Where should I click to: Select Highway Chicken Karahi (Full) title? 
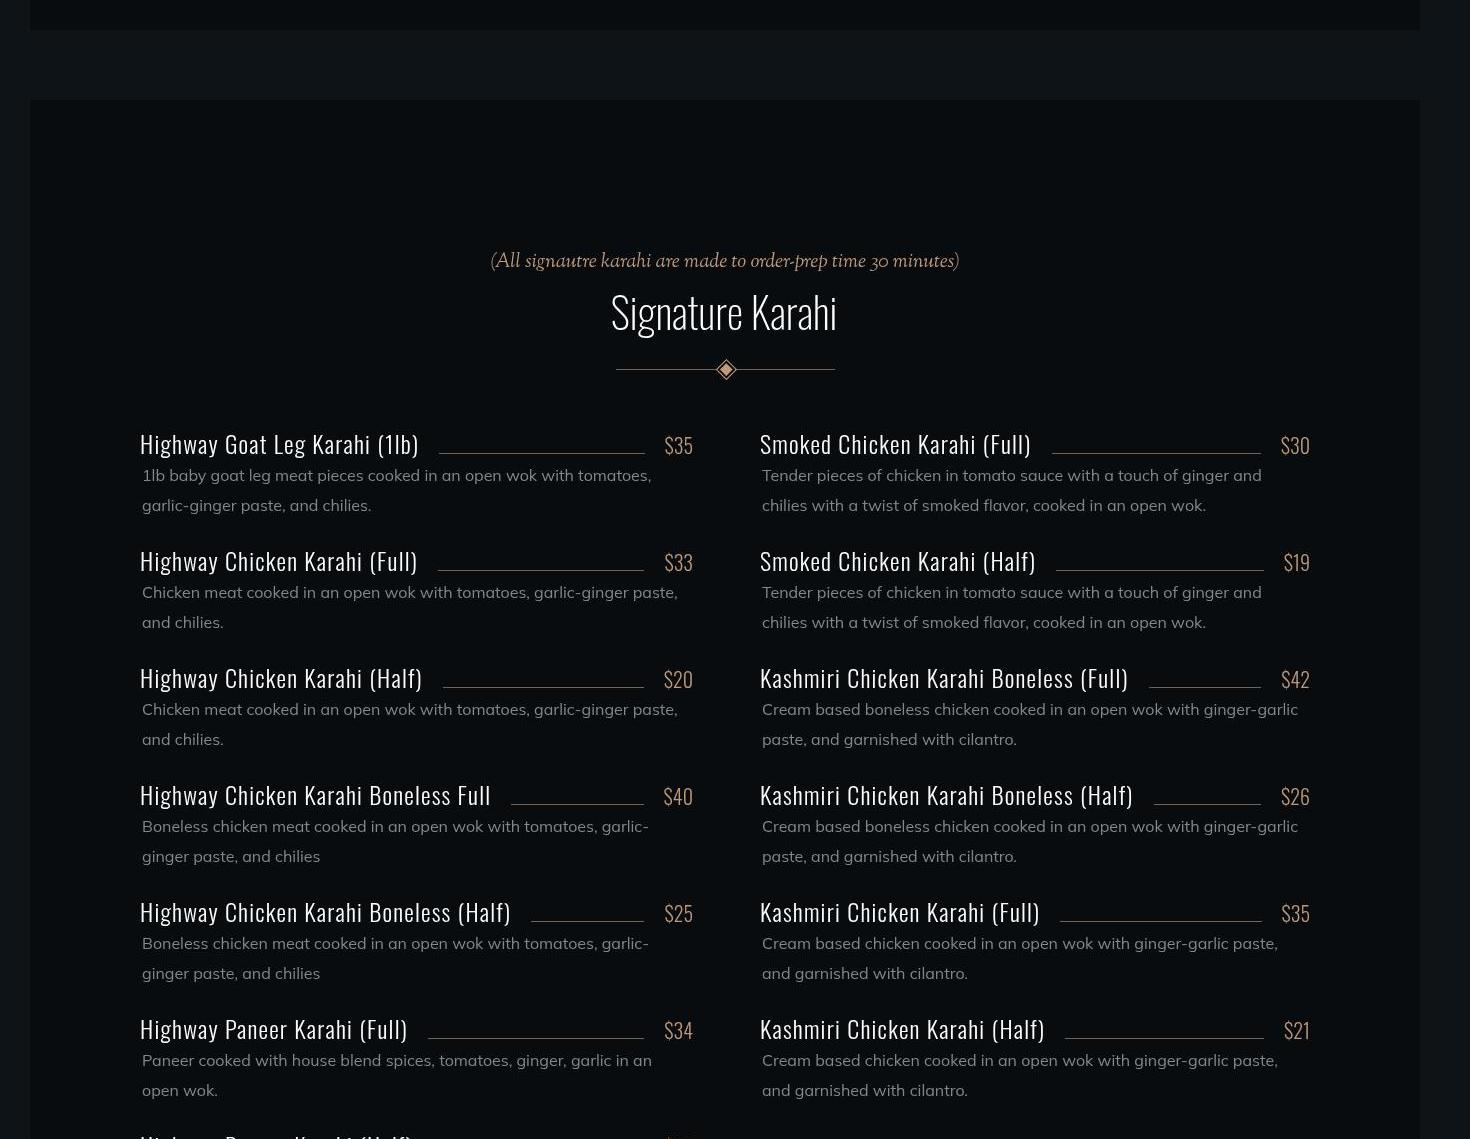pos(278,561)
